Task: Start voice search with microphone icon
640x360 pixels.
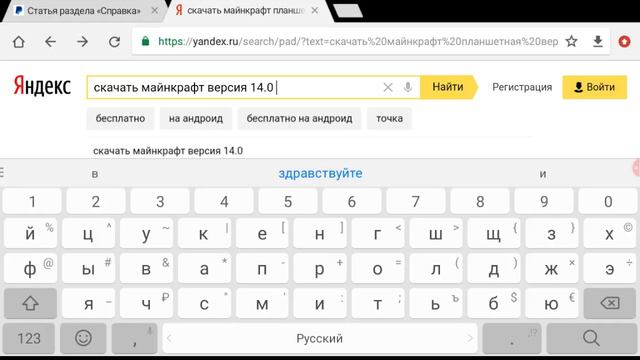Action: pyautogui.click(x=407, y=87)
